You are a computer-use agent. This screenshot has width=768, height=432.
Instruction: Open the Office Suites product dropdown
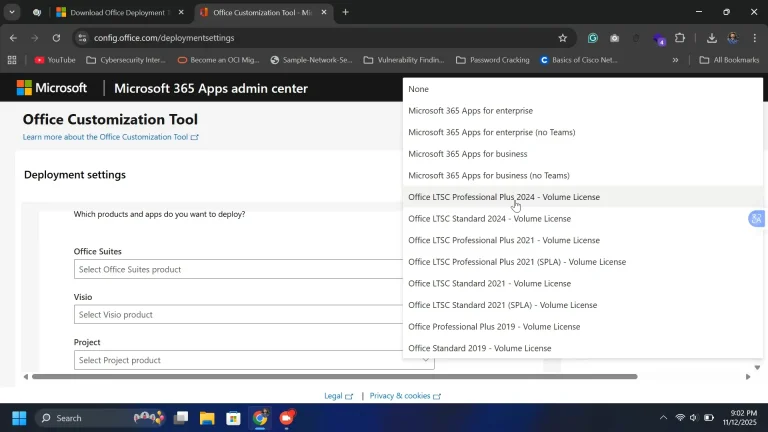pos(238,269)
